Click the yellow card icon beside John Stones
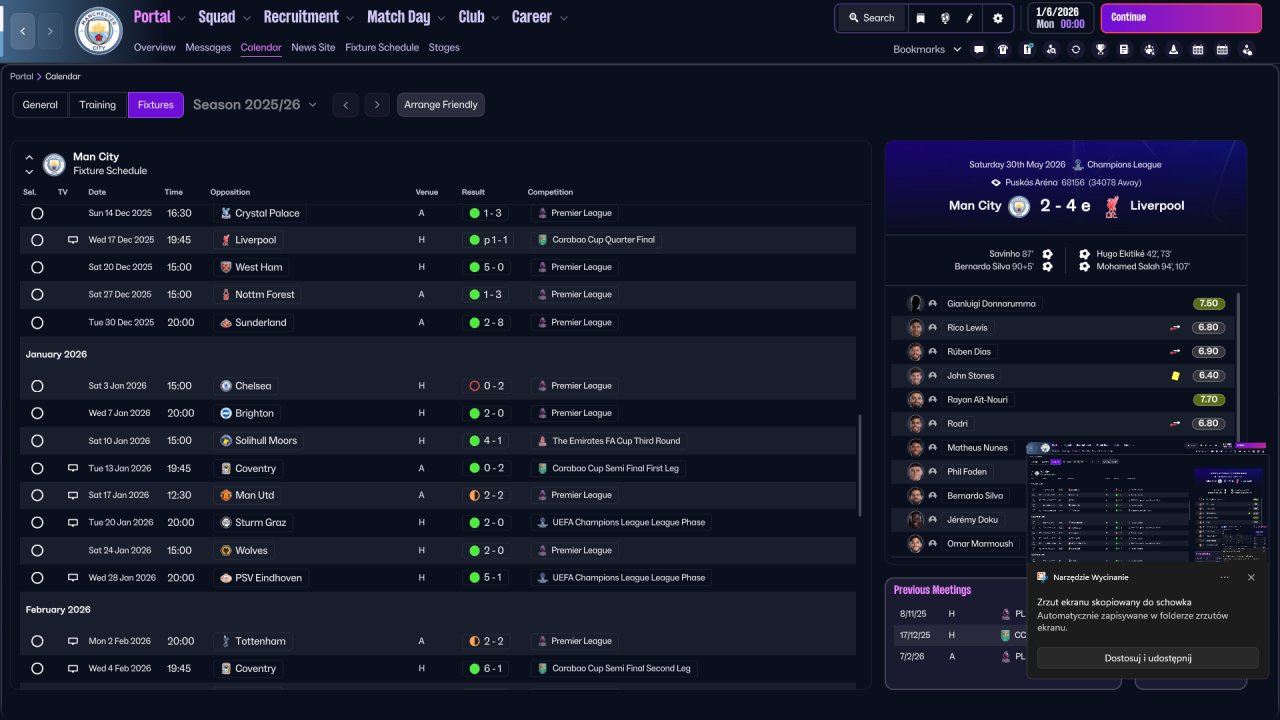The width and height of the screenshot is (1280, 720). (x=1176, y=376)
